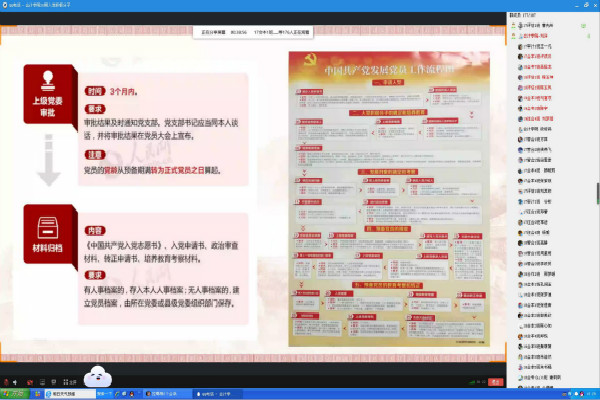Screen dimensions: 600x400
Task: Click the green signal strength indicator
Action: (x=472, y=382)
